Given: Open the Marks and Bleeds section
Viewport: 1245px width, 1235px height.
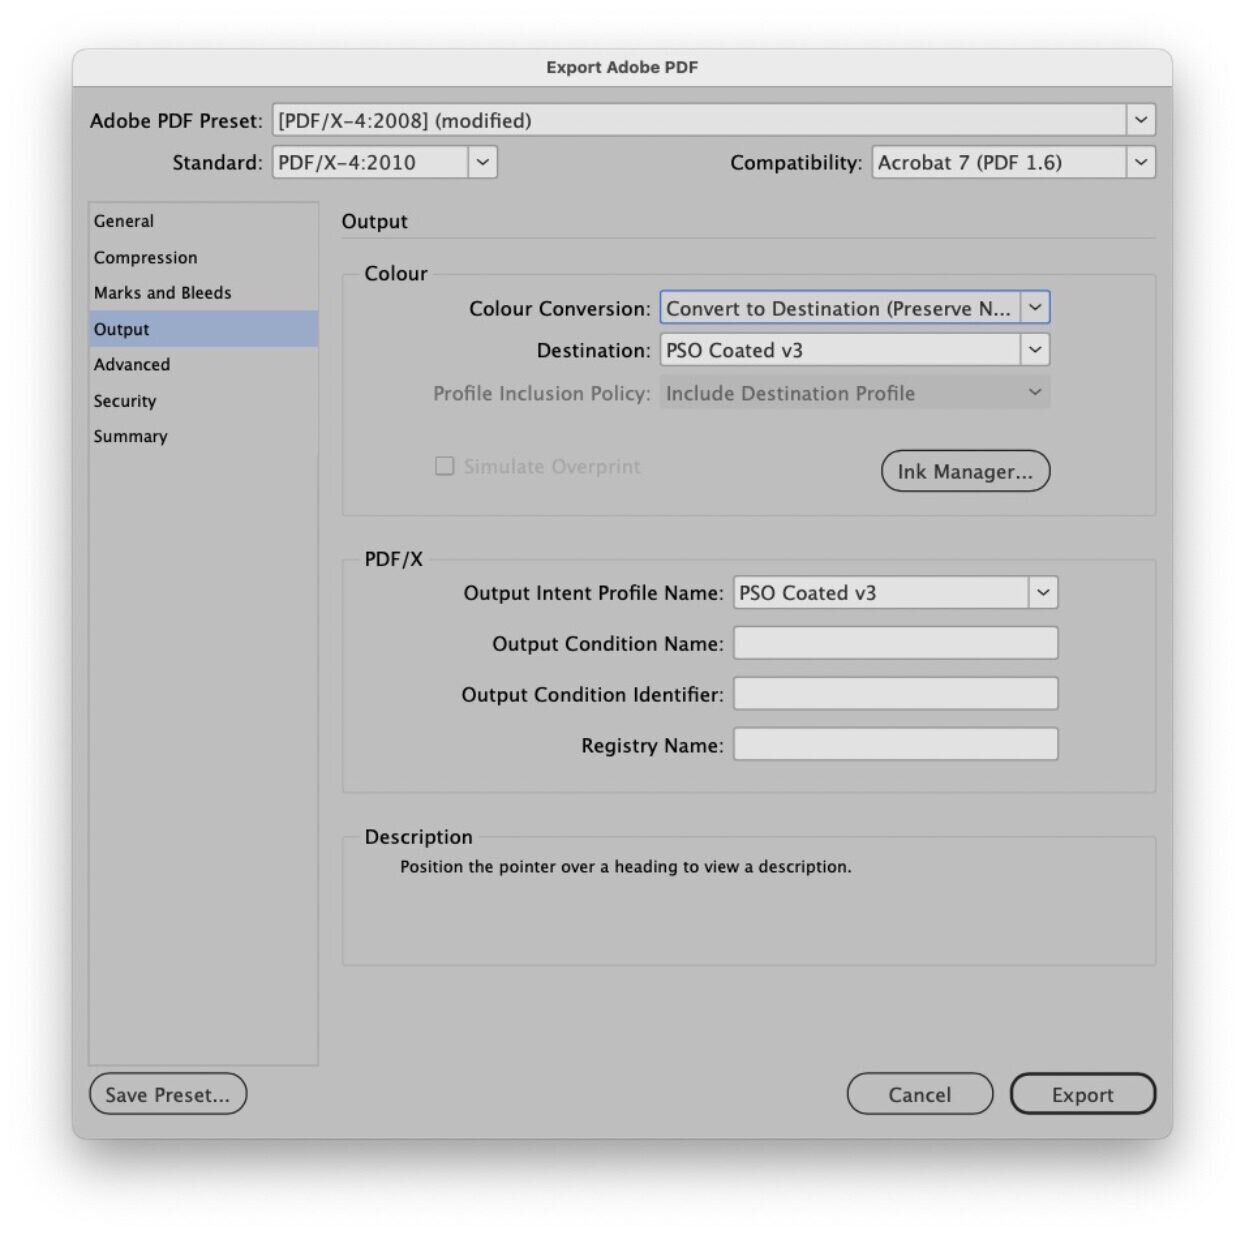Looking at the screenshot, I should (x=163, y=293).
